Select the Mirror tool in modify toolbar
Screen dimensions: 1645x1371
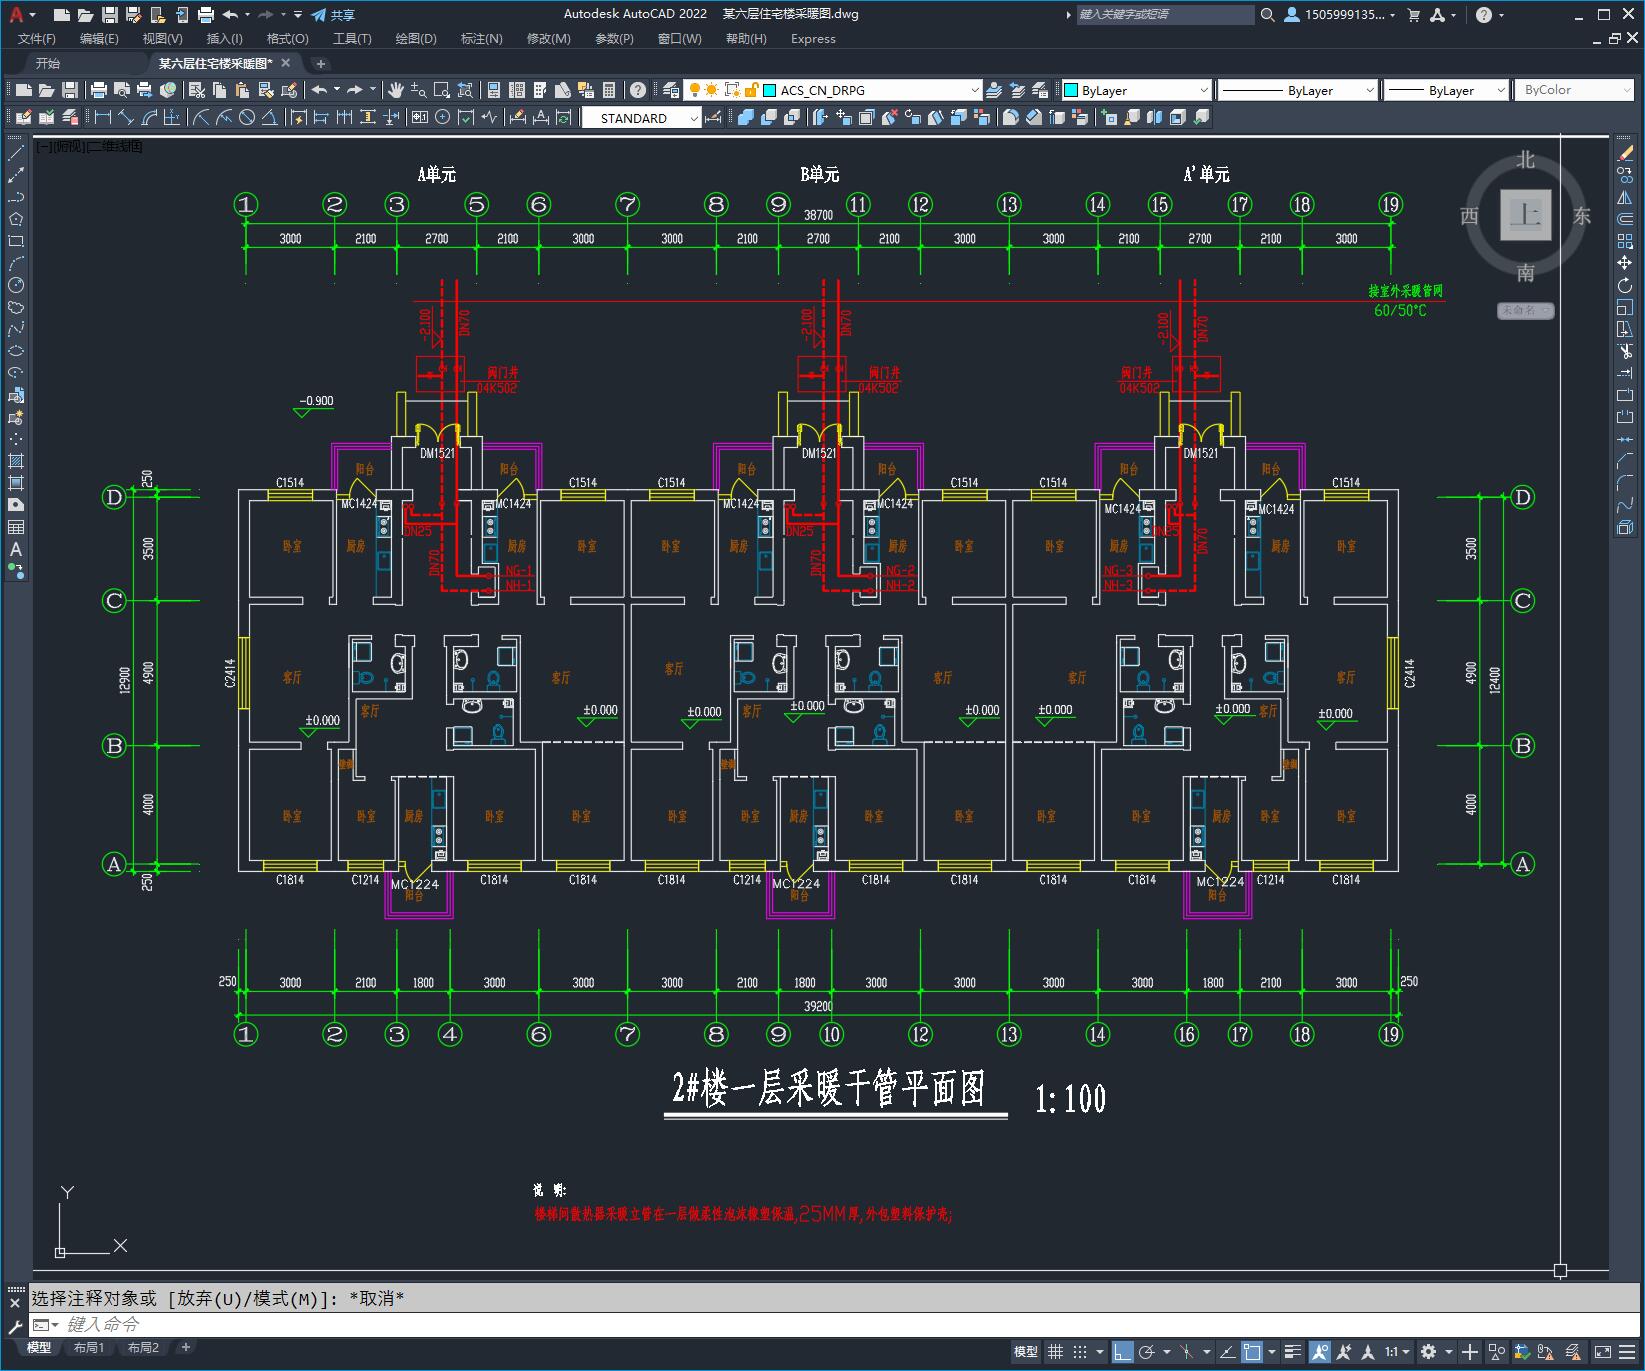(1625, 197)
